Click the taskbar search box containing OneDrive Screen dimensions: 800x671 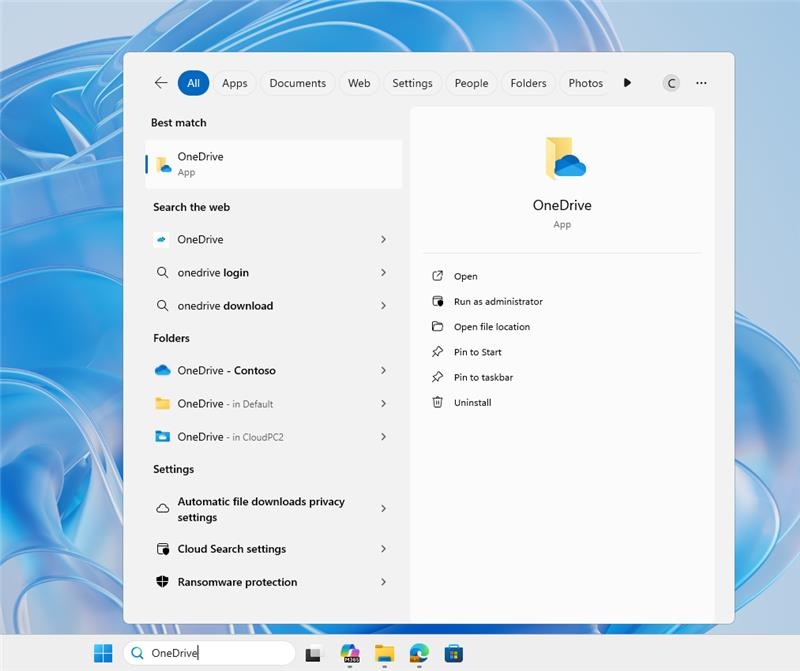click(x=209, y=653)
